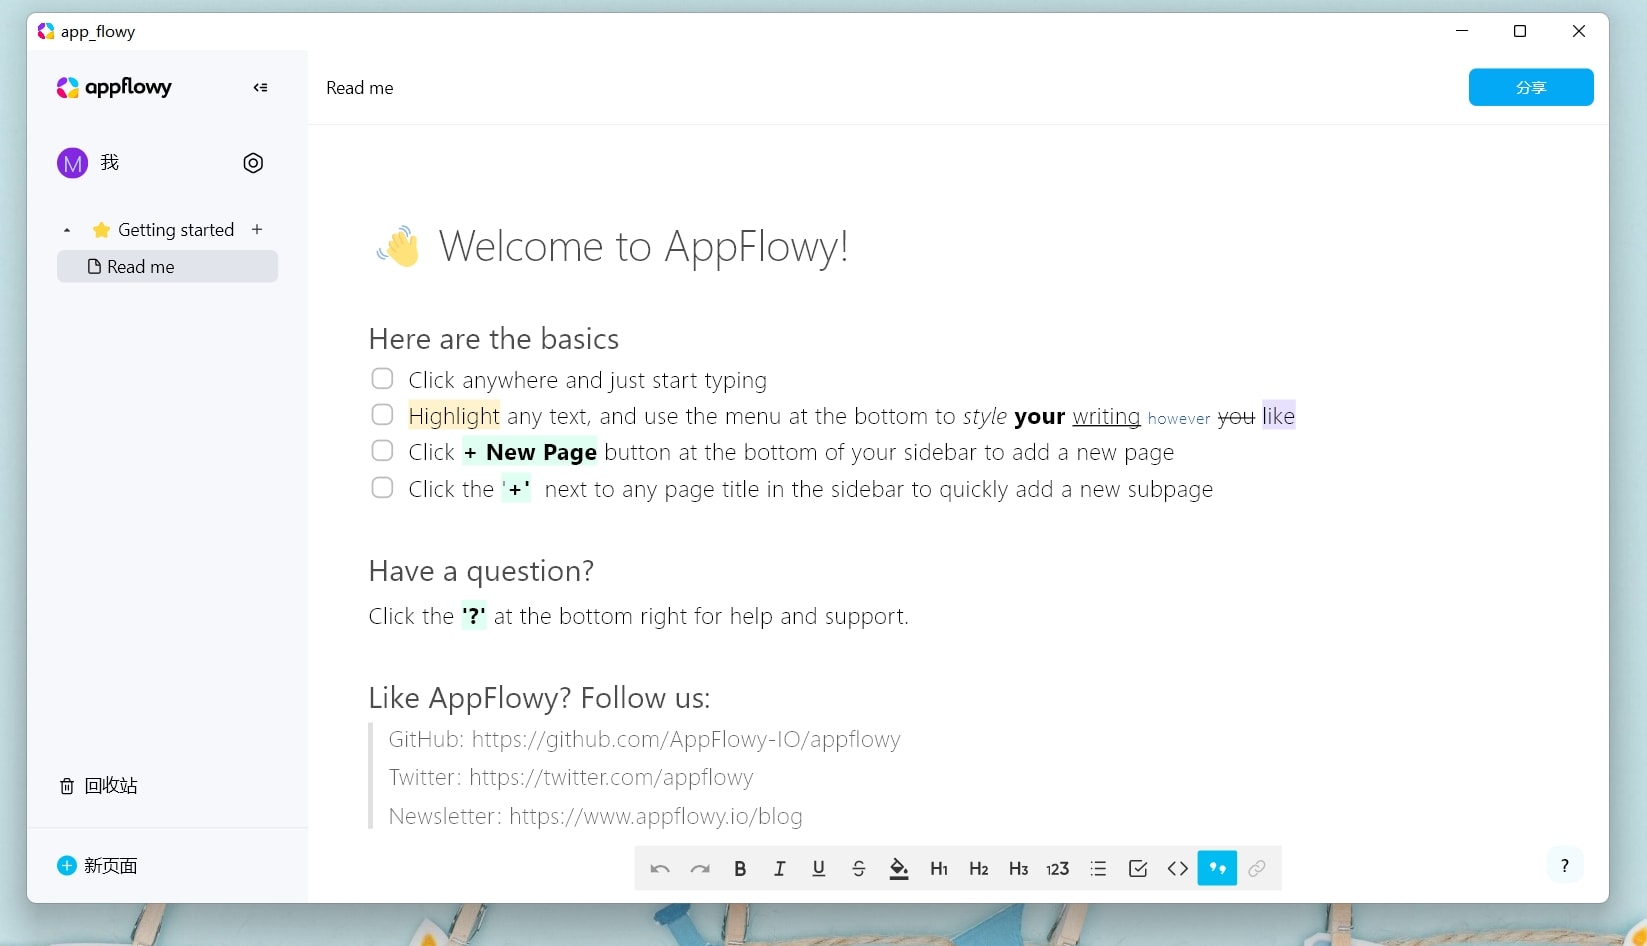1647x946 pixels.
Task: Redo the last change
Action: click(x=700, y=868)
